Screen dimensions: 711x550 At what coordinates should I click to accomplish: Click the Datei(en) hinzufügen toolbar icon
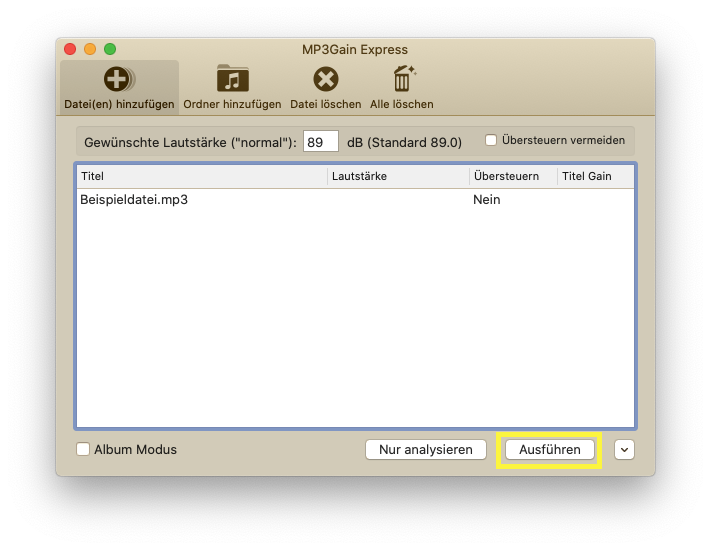coord(120,80)
